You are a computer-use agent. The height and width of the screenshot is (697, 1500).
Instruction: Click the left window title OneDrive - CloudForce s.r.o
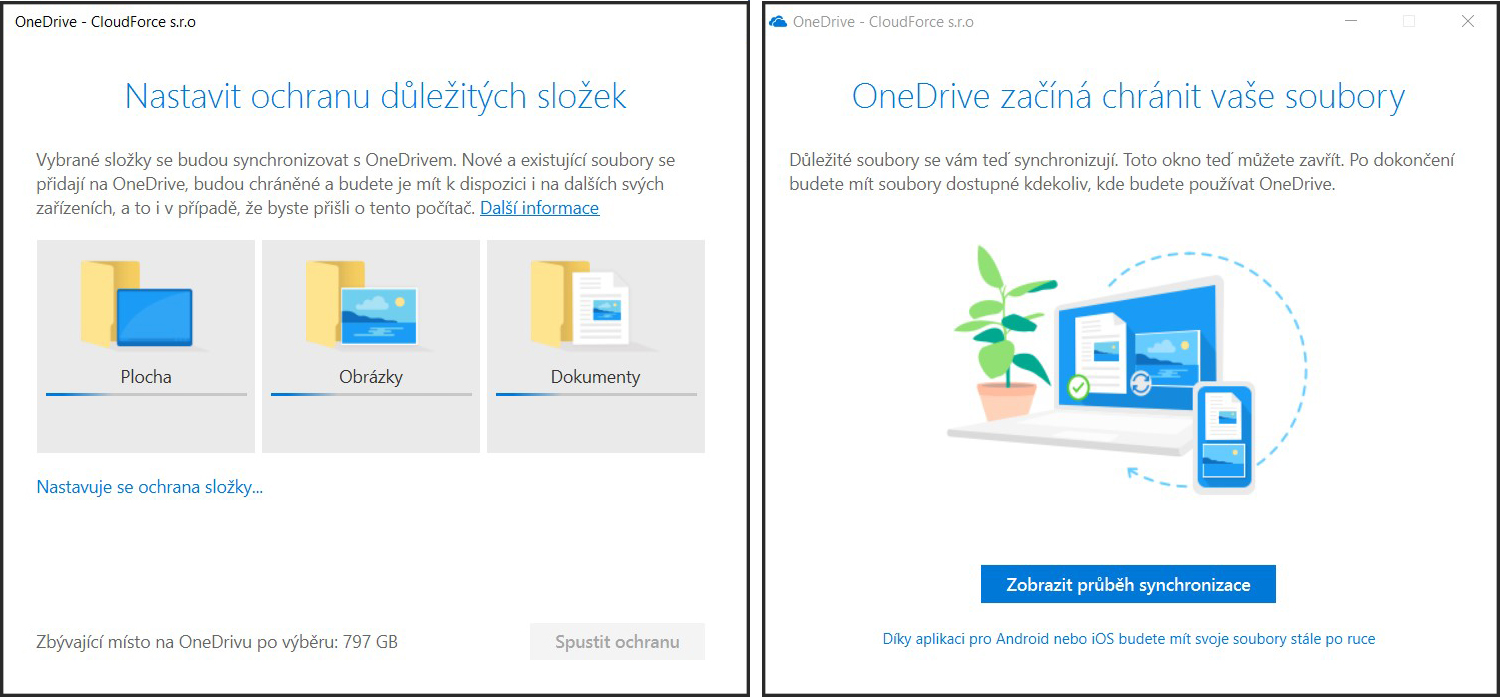click(x=105, y=21)
